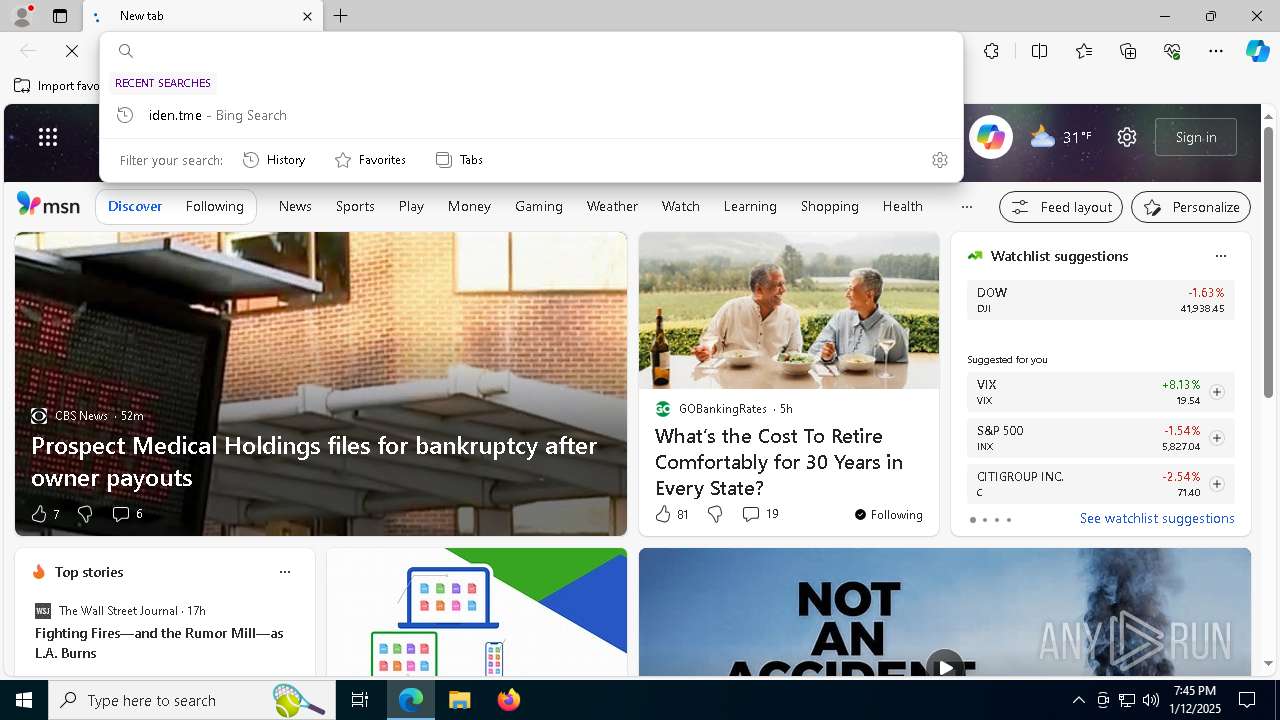
Task: Add VIX to watchlist
Action: (x=1217, y=392)
